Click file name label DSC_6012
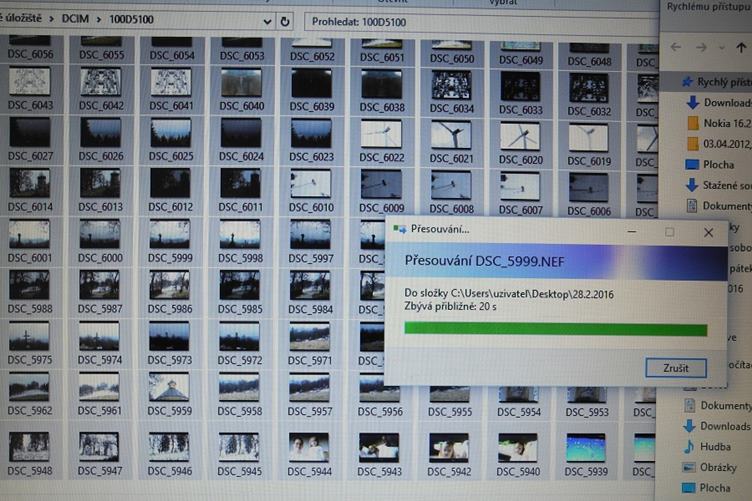This screenshot has height=501, width=752. point(171,207)
